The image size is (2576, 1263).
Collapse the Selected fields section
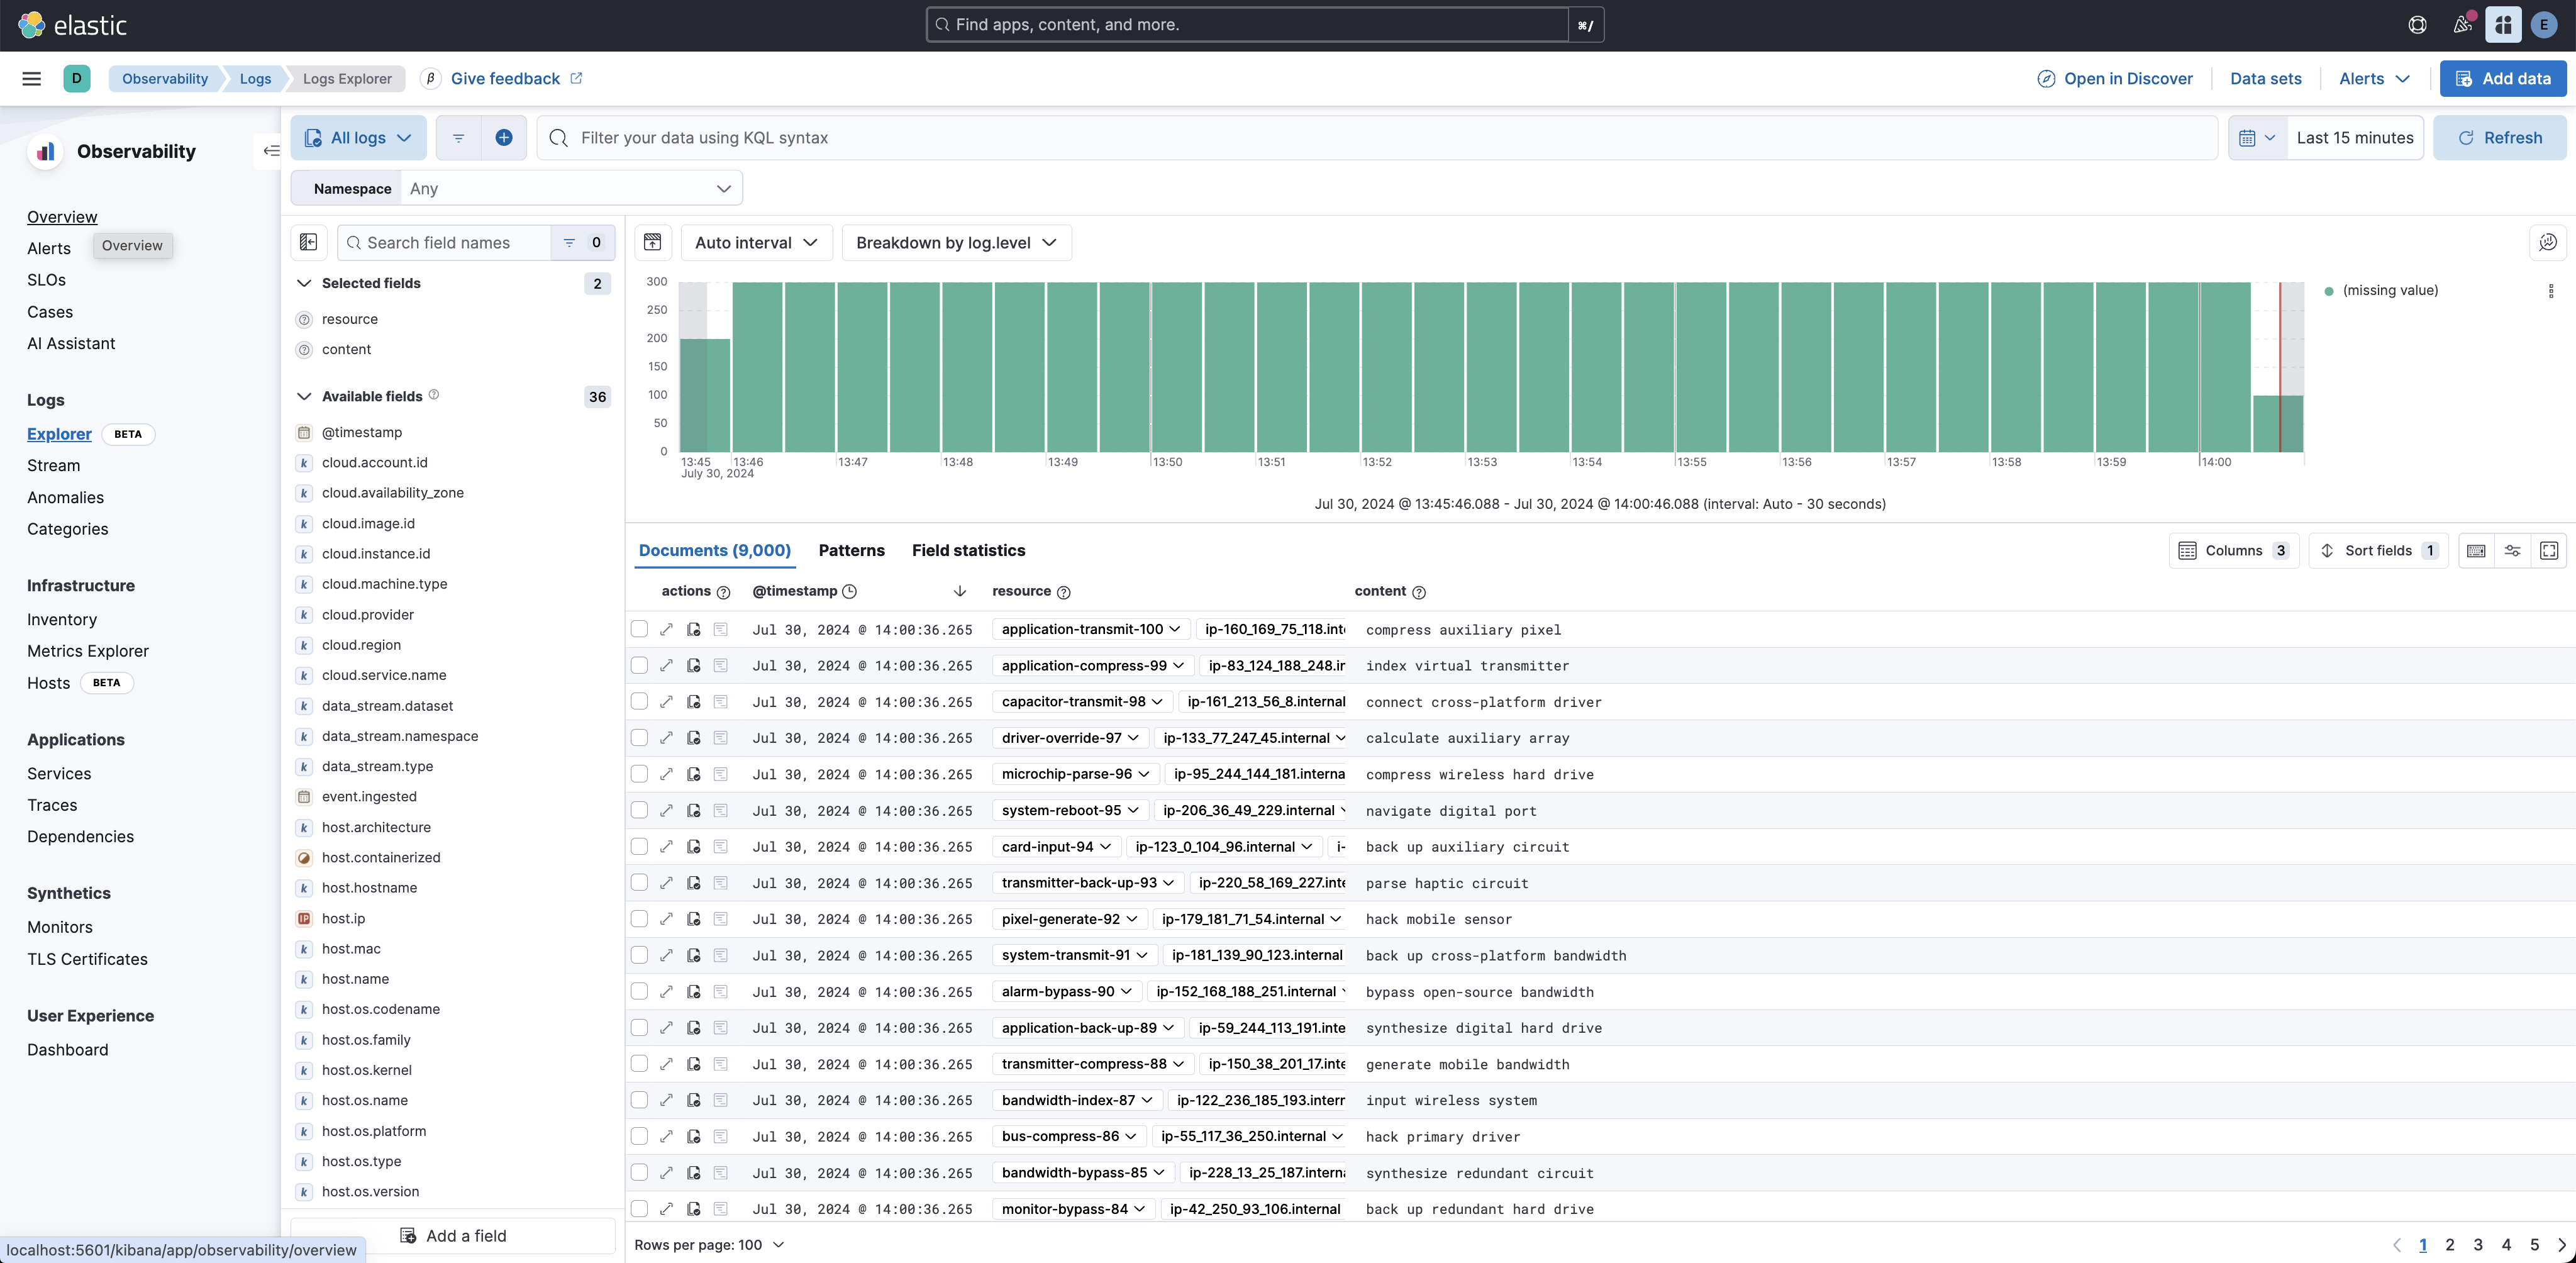304,283
